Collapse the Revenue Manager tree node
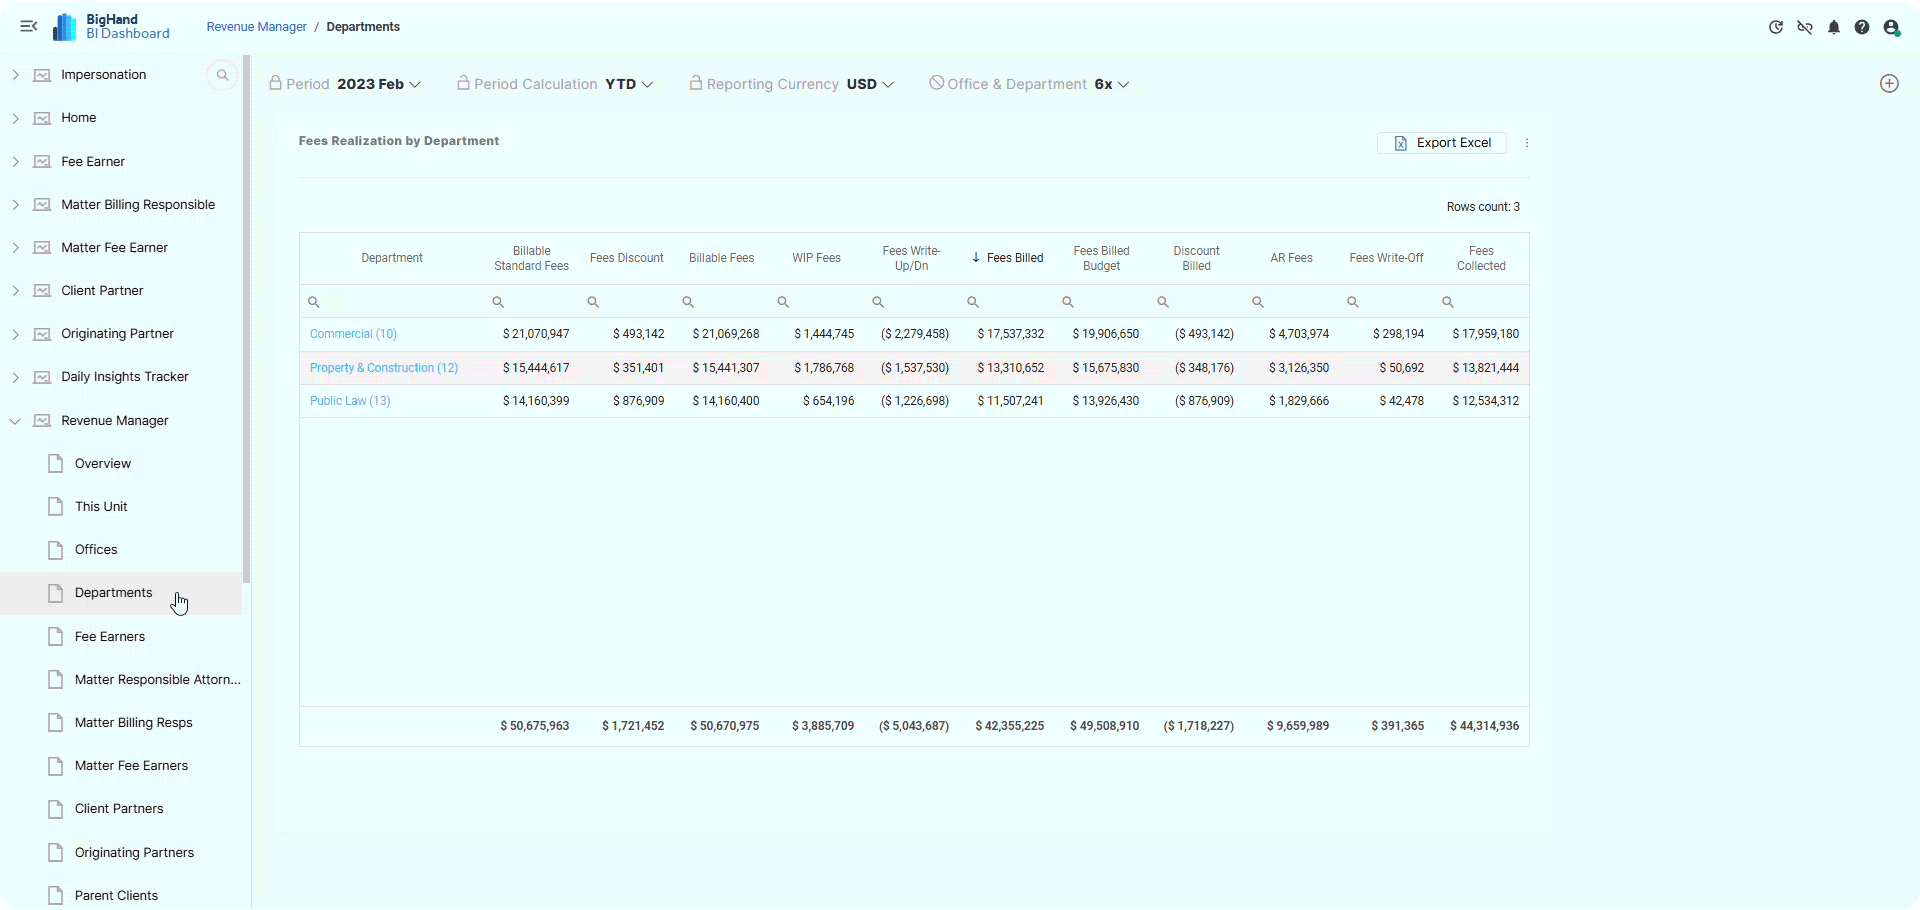 pos(15,421)
